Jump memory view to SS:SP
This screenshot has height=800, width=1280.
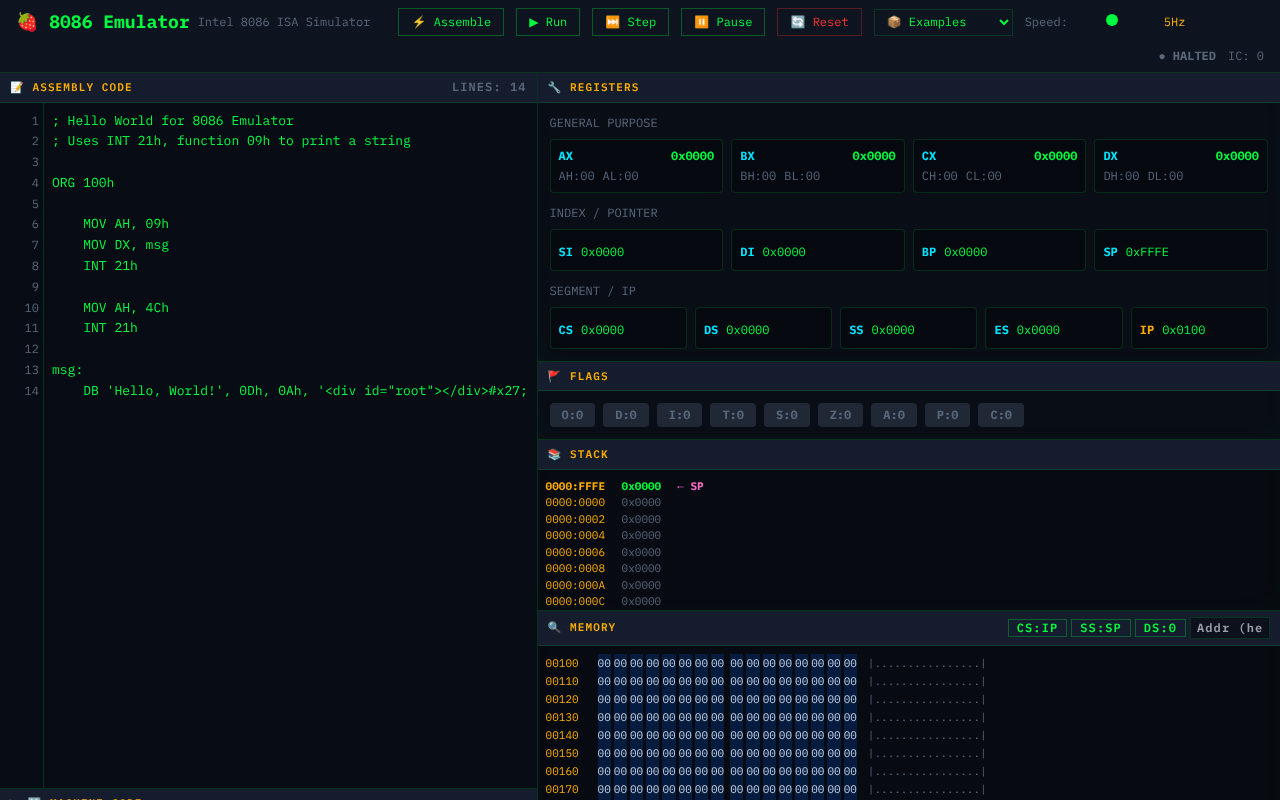tap(1101, 628)
